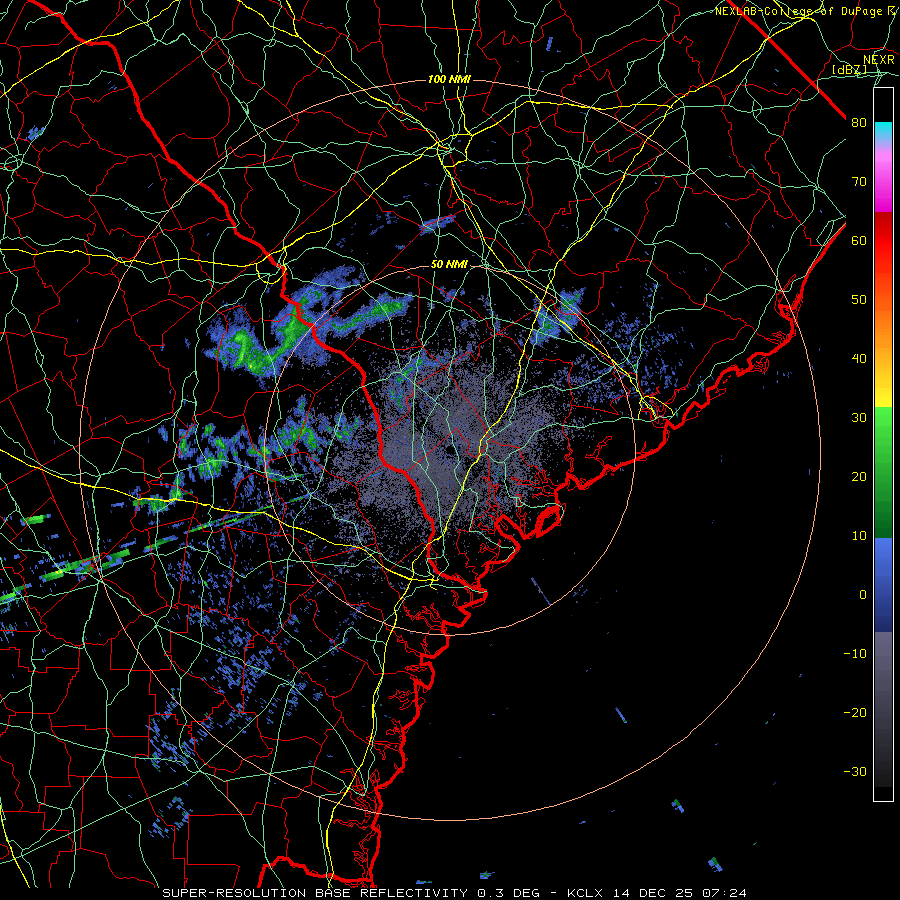Click the '10' value on the color scale
Image resolution: width=900 pixels, height=900 pixels.
coord(859,536)
